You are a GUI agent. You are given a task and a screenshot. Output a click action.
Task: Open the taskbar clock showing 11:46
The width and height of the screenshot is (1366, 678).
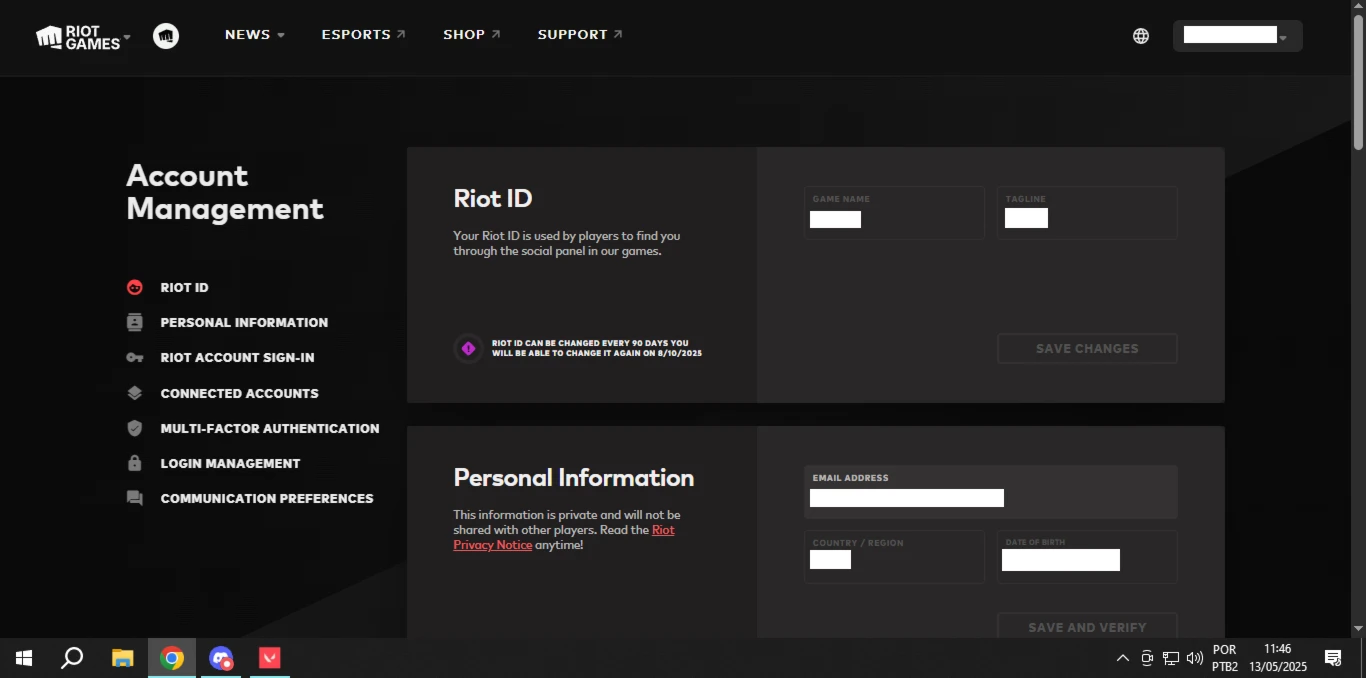[1277, 658]
